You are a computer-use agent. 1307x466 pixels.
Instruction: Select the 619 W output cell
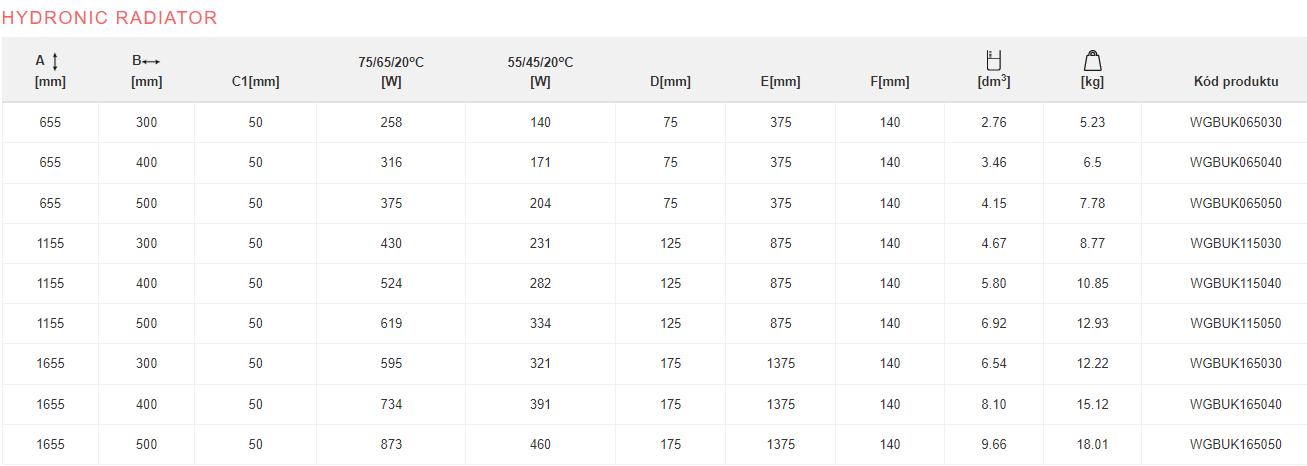point(391,324)
